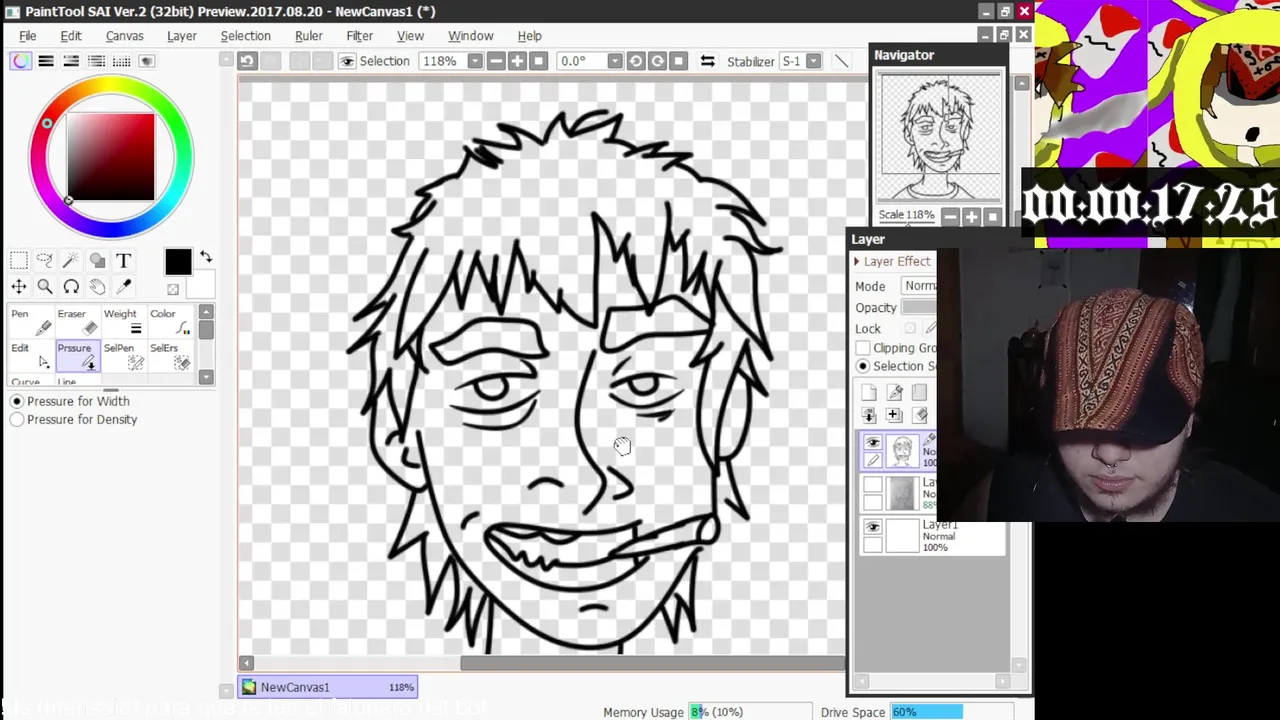1280x720 pixels.
Task: Hide Layer1 with eye icon
Action: 873,528
